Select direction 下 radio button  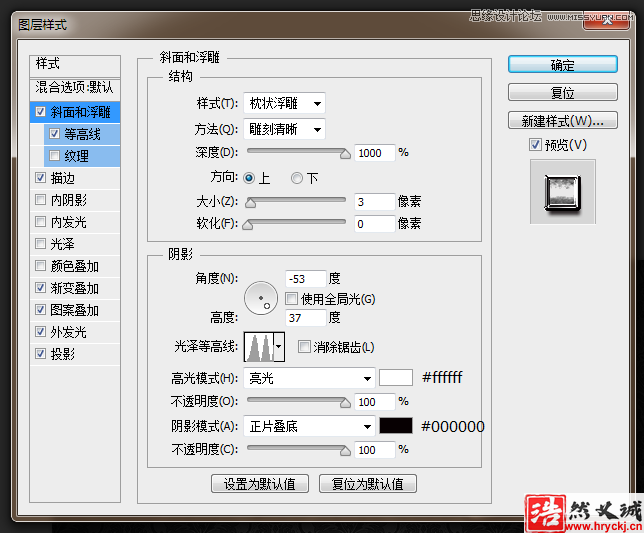click(x=297, y=178)
